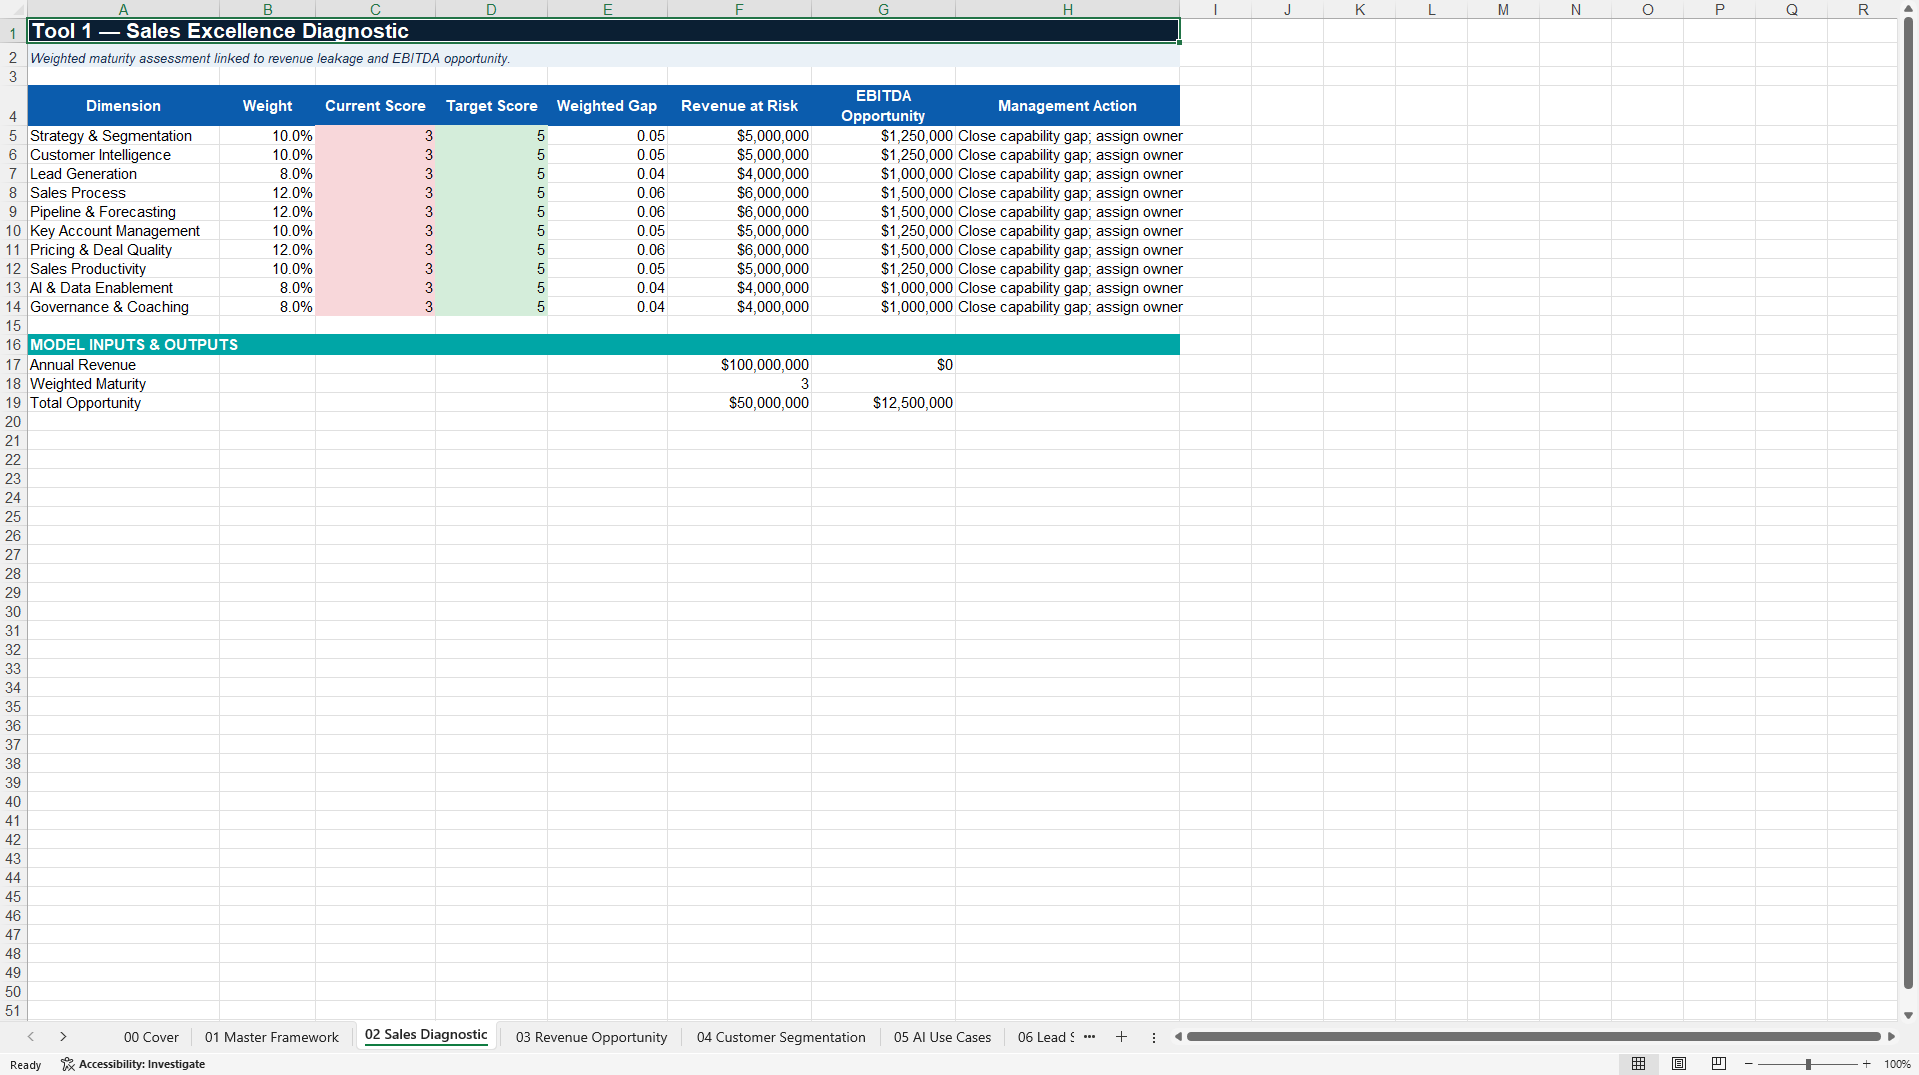The width and height of the screenshot is (1919, 1075).
Task: Add a new sheet with plus icon
Action: pos(1121,1037)
